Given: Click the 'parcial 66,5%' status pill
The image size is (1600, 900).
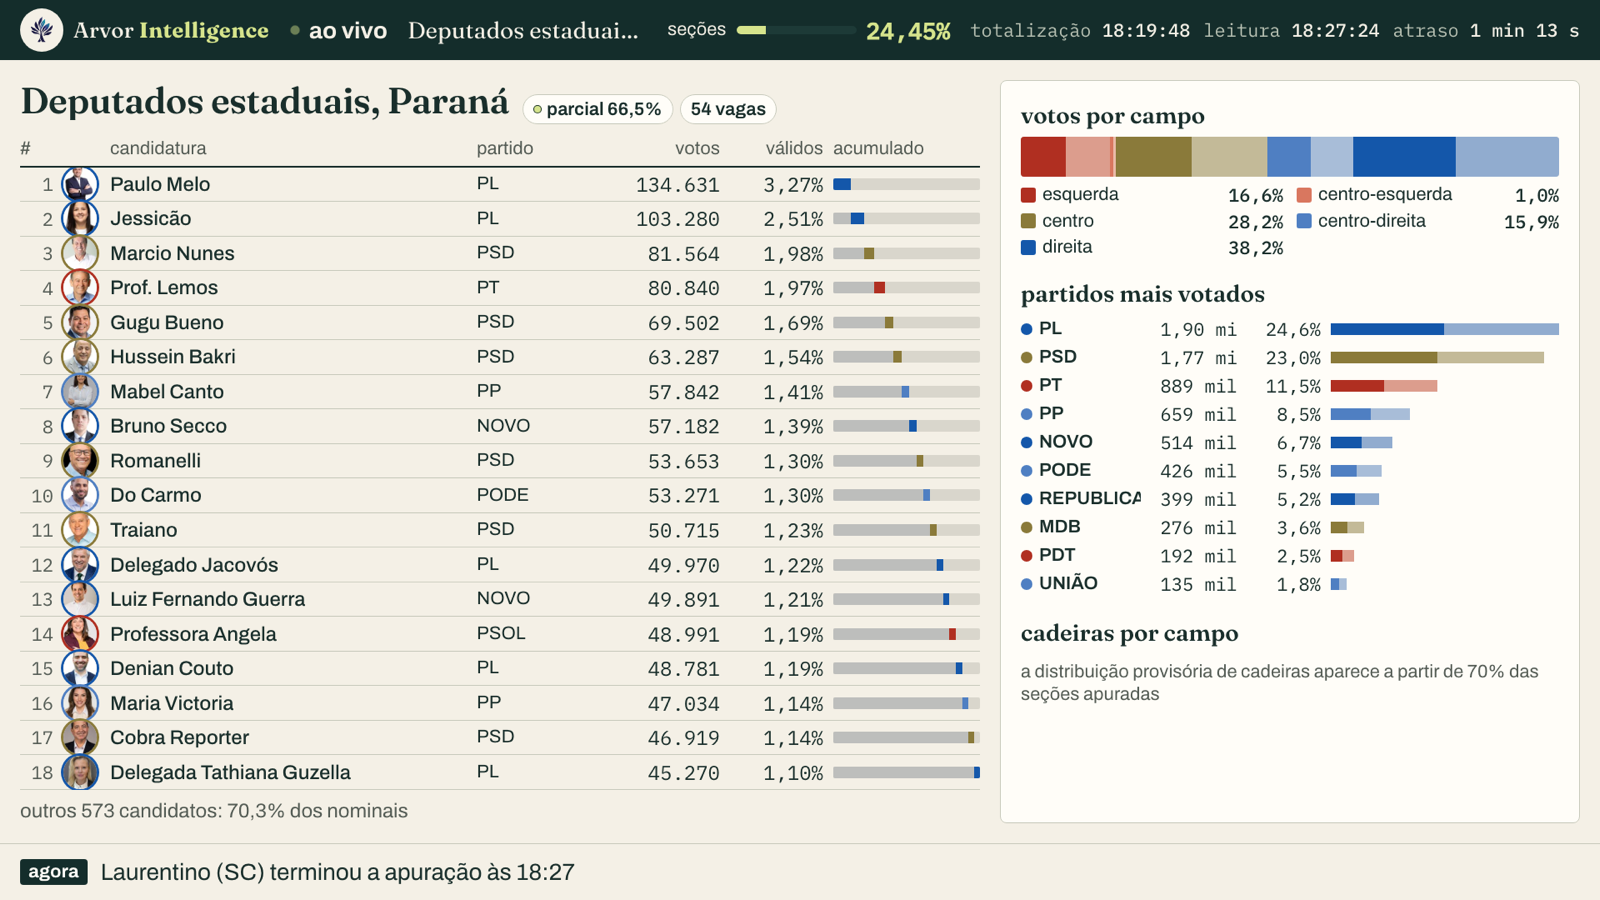Looking at the screenshot, I should tap(597, 109).
